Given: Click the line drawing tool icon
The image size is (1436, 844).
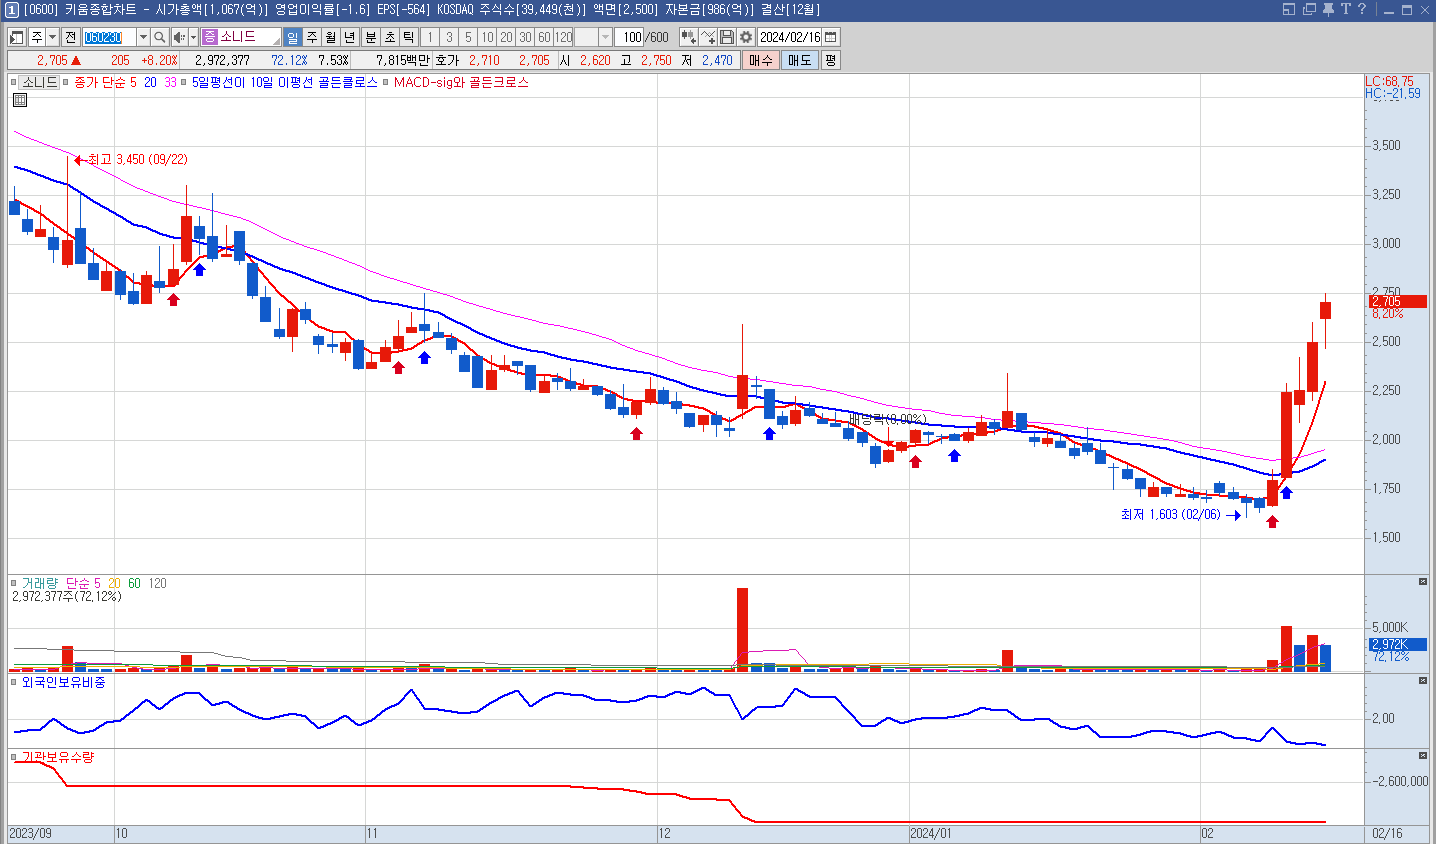Looking at the screenshot, I should (x=709, y=37).
